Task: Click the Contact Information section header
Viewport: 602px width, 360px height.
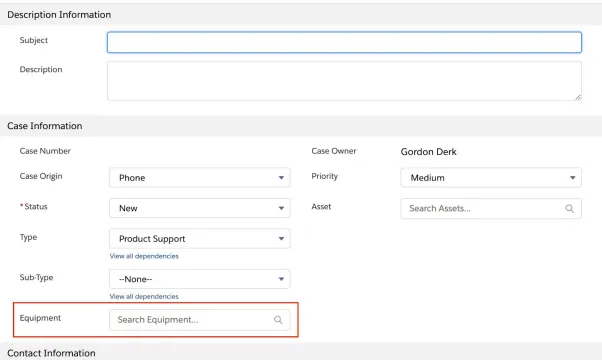Action: (x=301, y=352)
